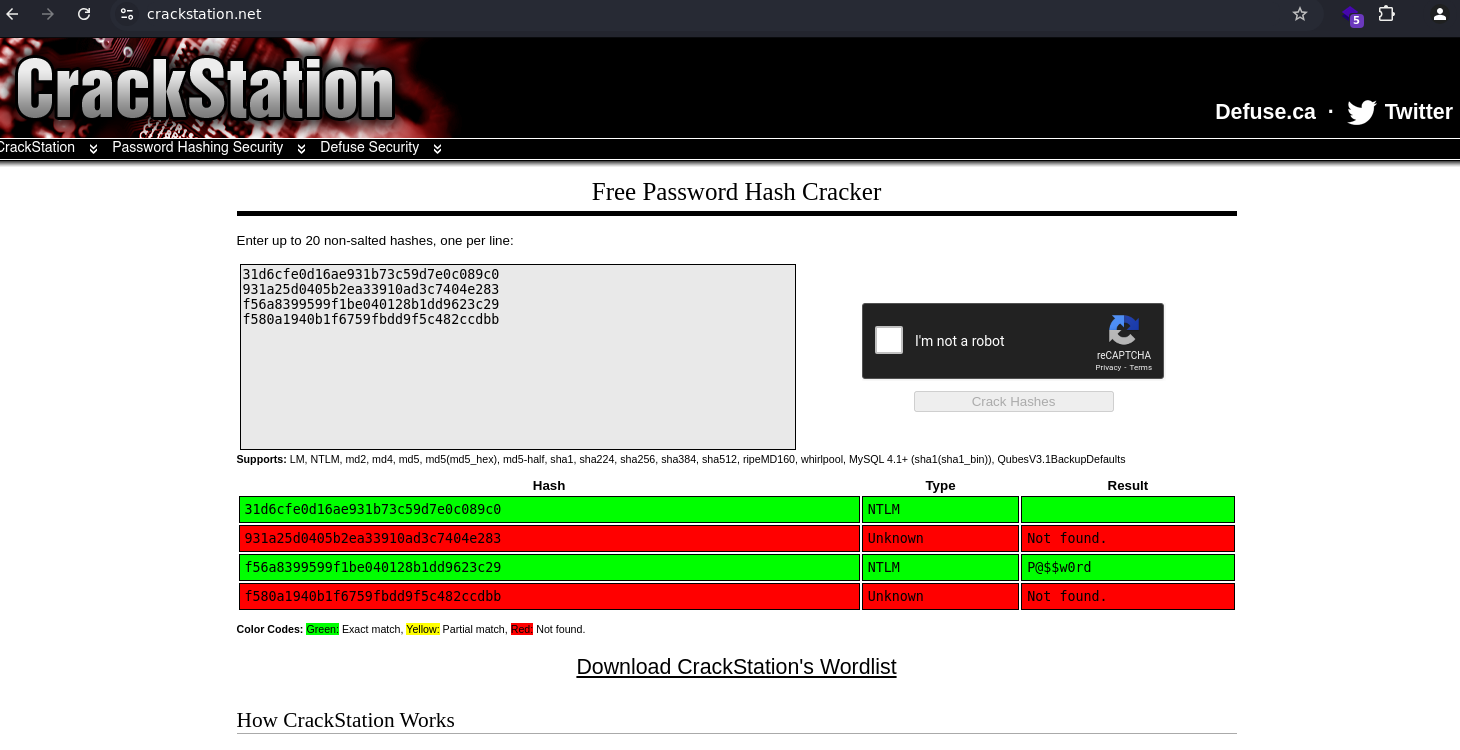Image resolution: width=1460 pixels, height=750 pixels.
Task: Click the Type column header
Action: coord(940,485)
